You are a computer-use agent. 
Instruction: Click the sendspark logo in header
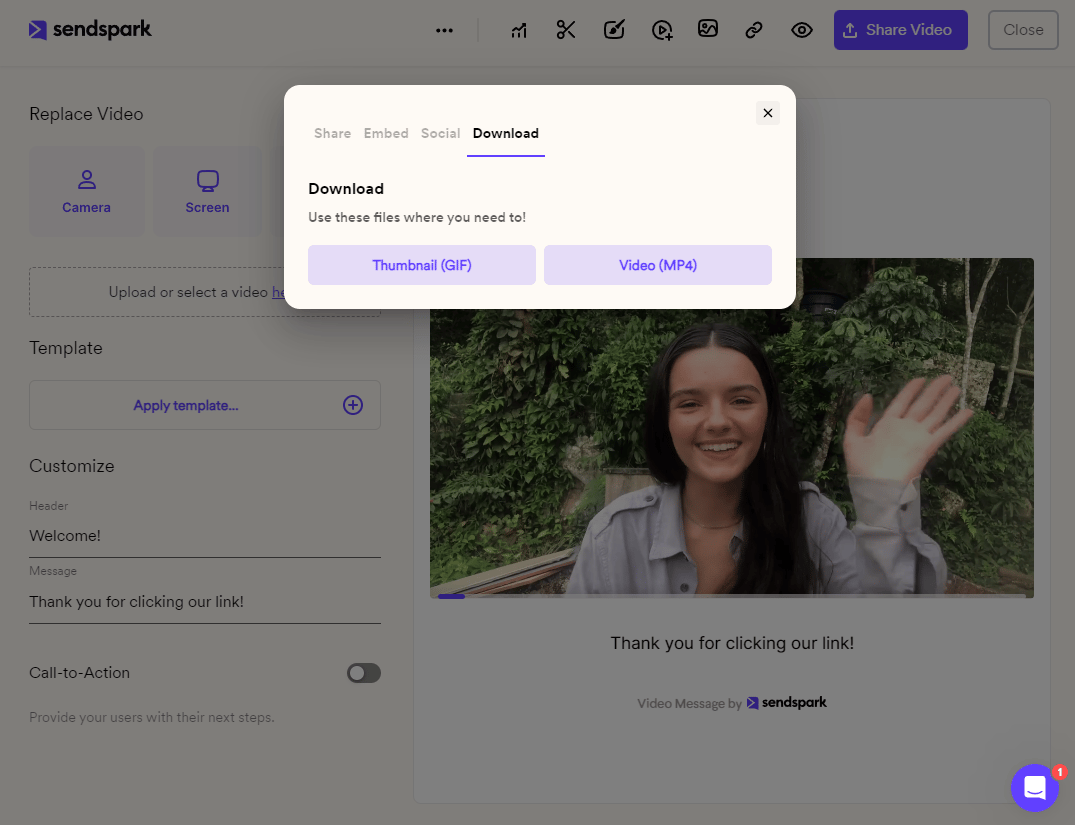point(90,29)
